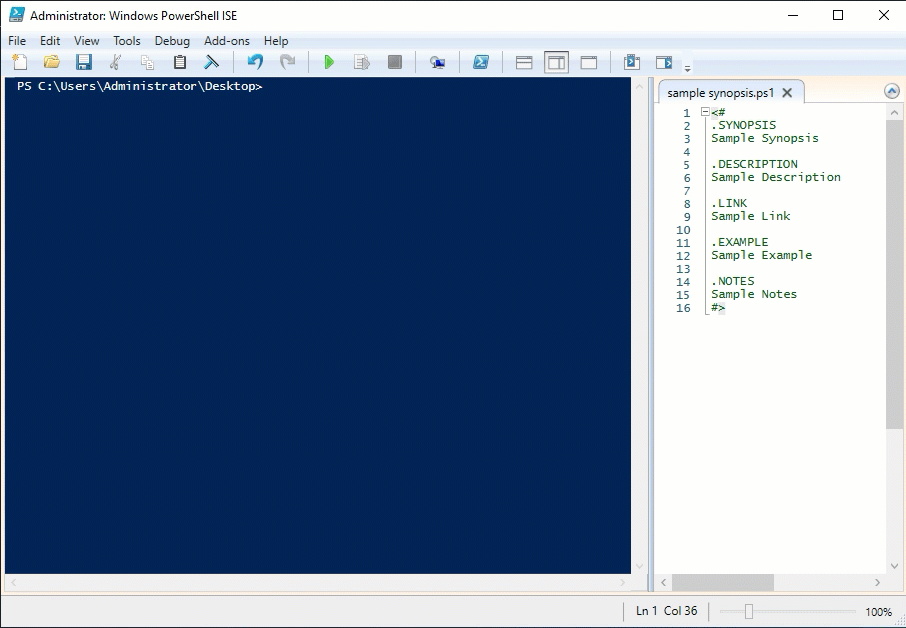Collapse the script pane chevron button
The image size is (906, 628).
click(x=892, y=91)
